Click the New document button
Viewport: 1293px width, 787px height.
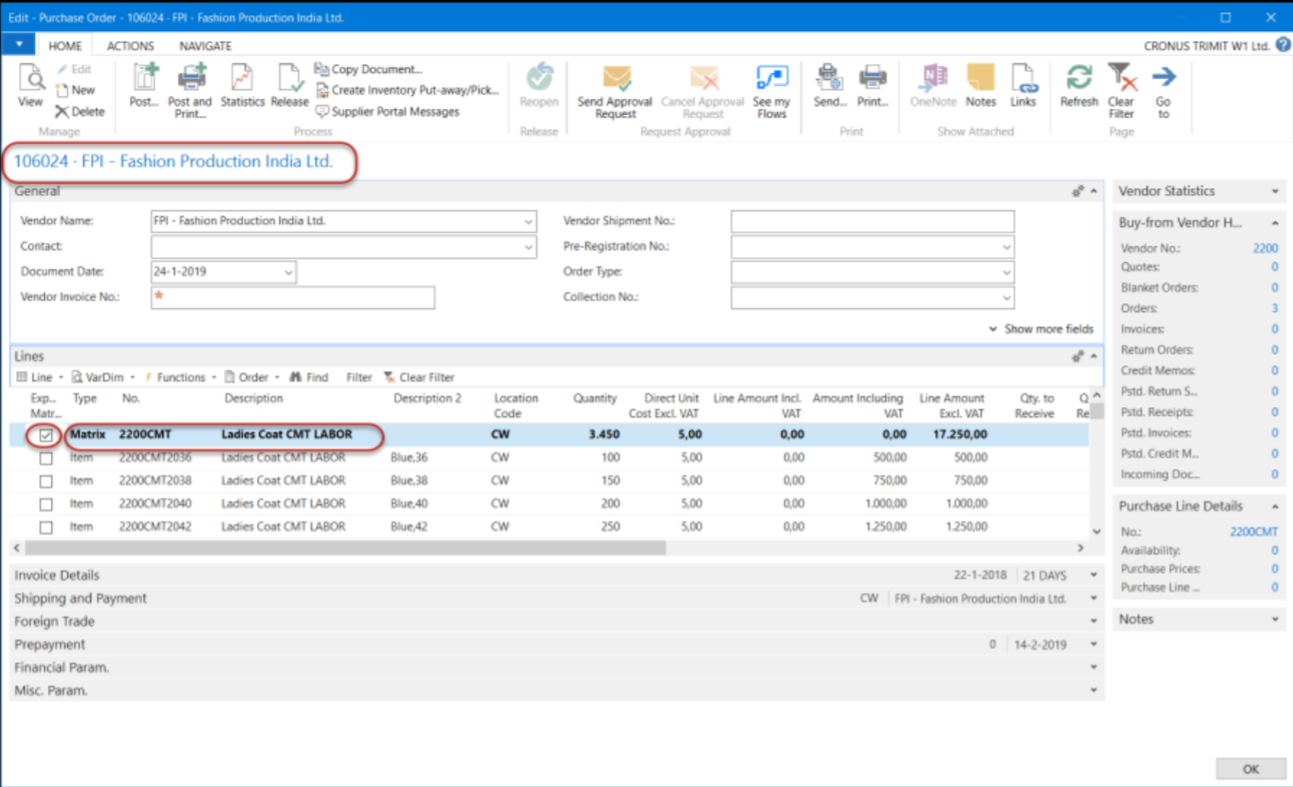coord(75,90)
